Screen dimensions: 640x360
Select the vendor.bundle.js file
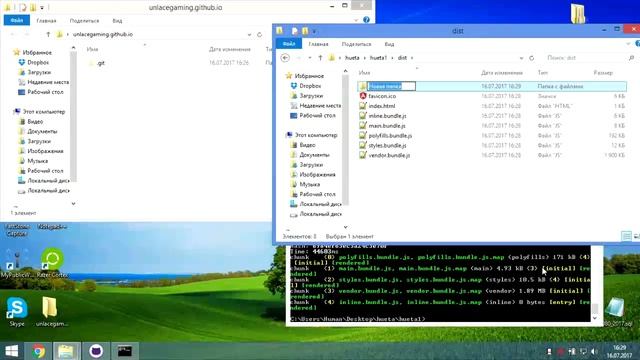pos(389,155)
